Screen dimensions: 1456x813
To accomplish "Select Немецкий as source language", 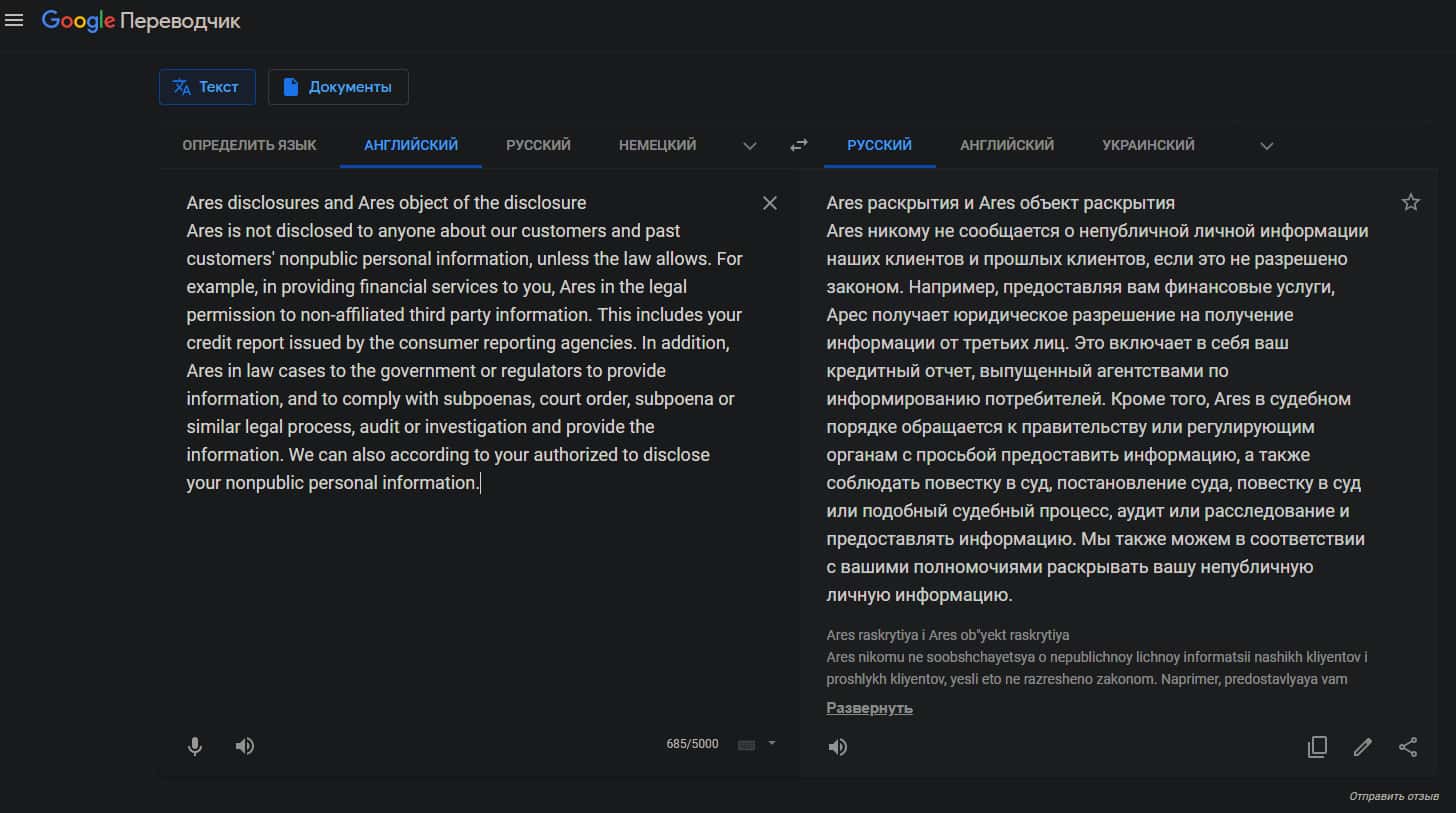I will pyautogui.click(x=657, y=145).
